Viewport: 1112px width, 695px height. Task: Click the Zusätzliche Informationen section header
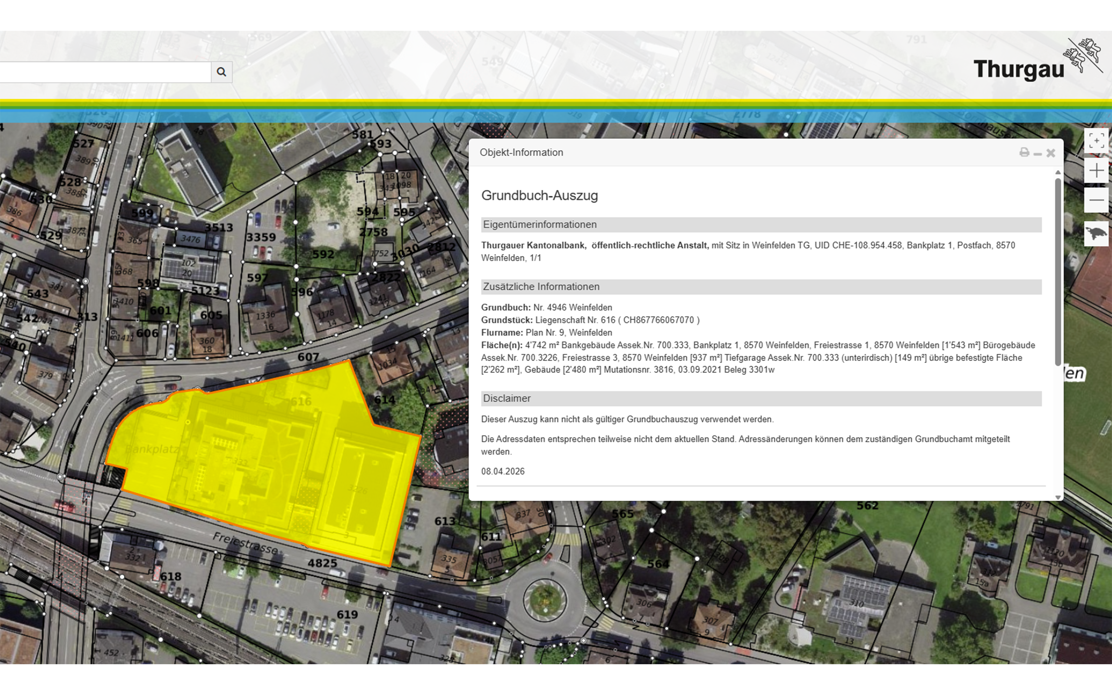pyautogui.click(x=761, y=287)
